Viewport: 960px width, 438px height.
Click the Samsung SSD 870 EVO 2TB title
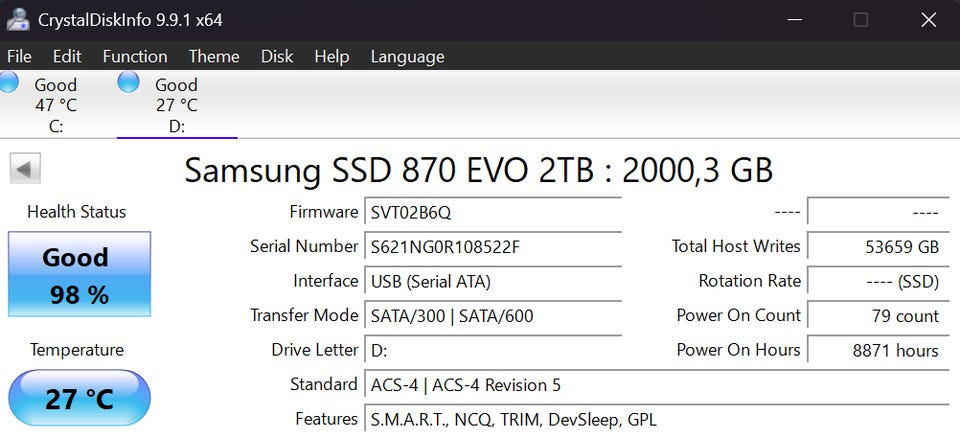pos(479,170)
